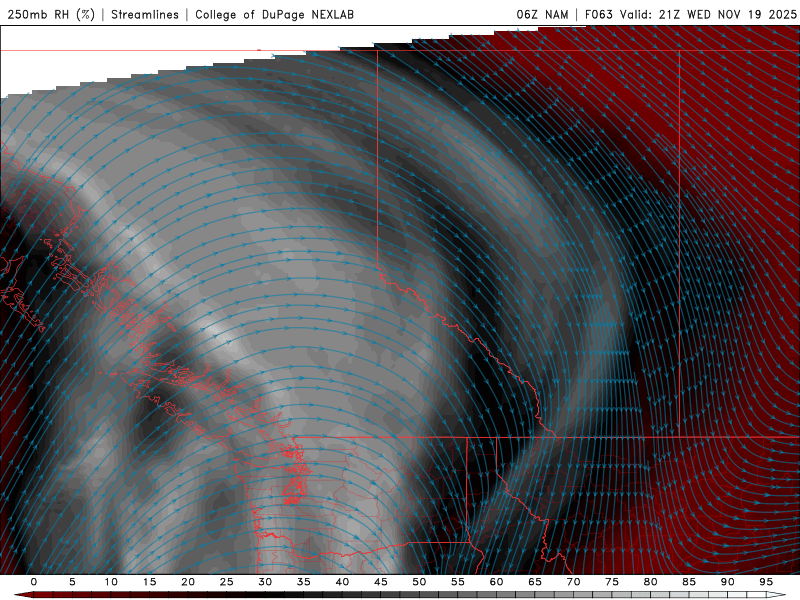Image resolution: width=800 pixels, height=600 pixels.
Task: Click the colorbar label "75"
Action: coord(612,582)
